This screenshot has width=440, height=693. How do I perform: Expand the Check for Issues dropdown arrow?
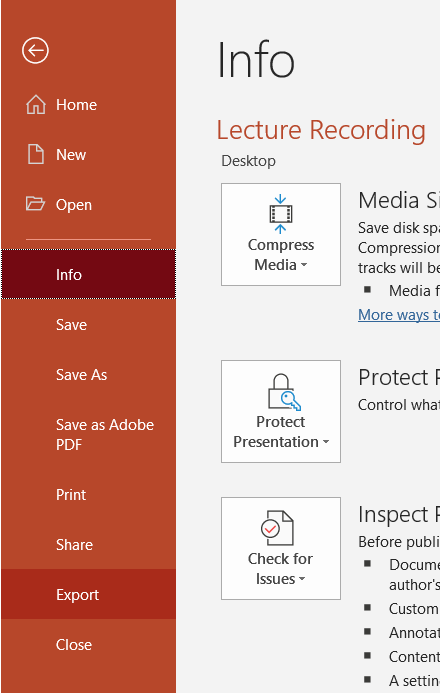pos(302,579)
